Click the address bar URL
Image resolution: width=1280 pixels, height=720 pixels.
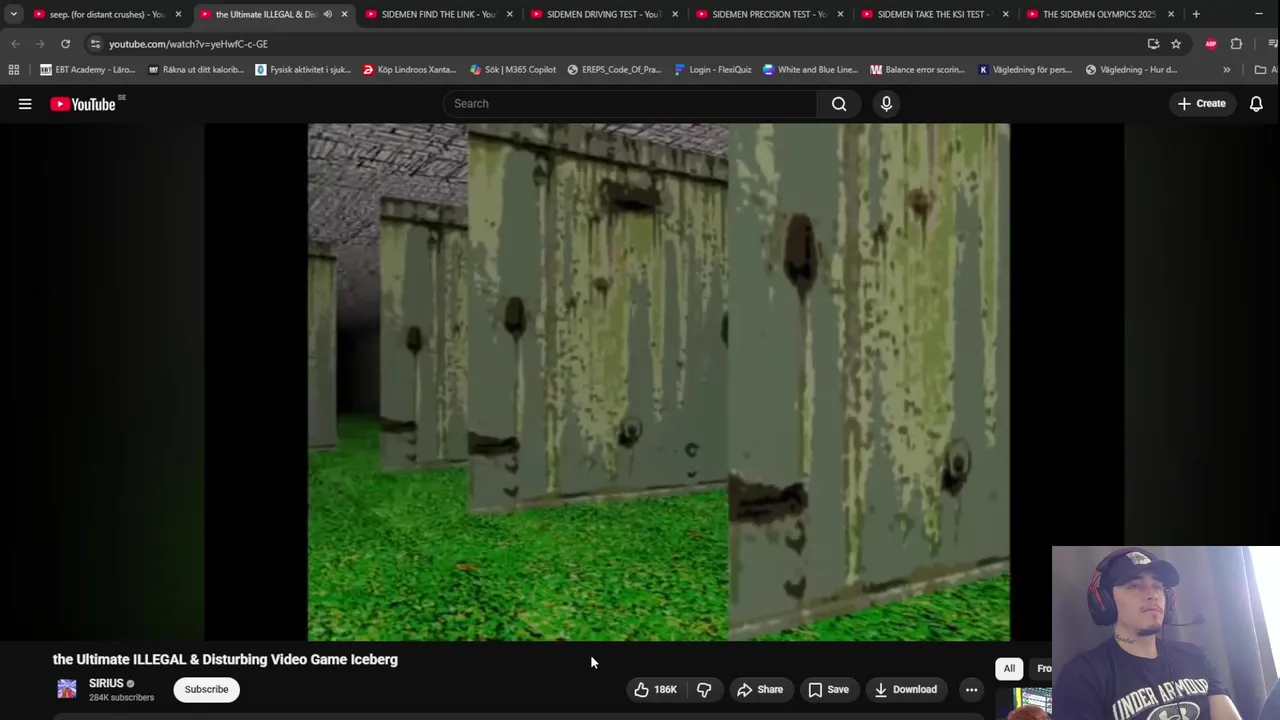pos(188,44)
